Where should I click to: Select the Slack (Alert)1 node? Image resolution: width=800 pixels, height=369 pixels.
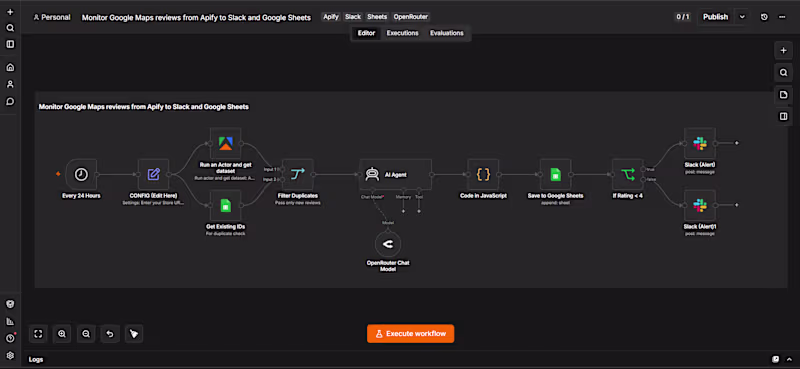[x=699, y=205]
